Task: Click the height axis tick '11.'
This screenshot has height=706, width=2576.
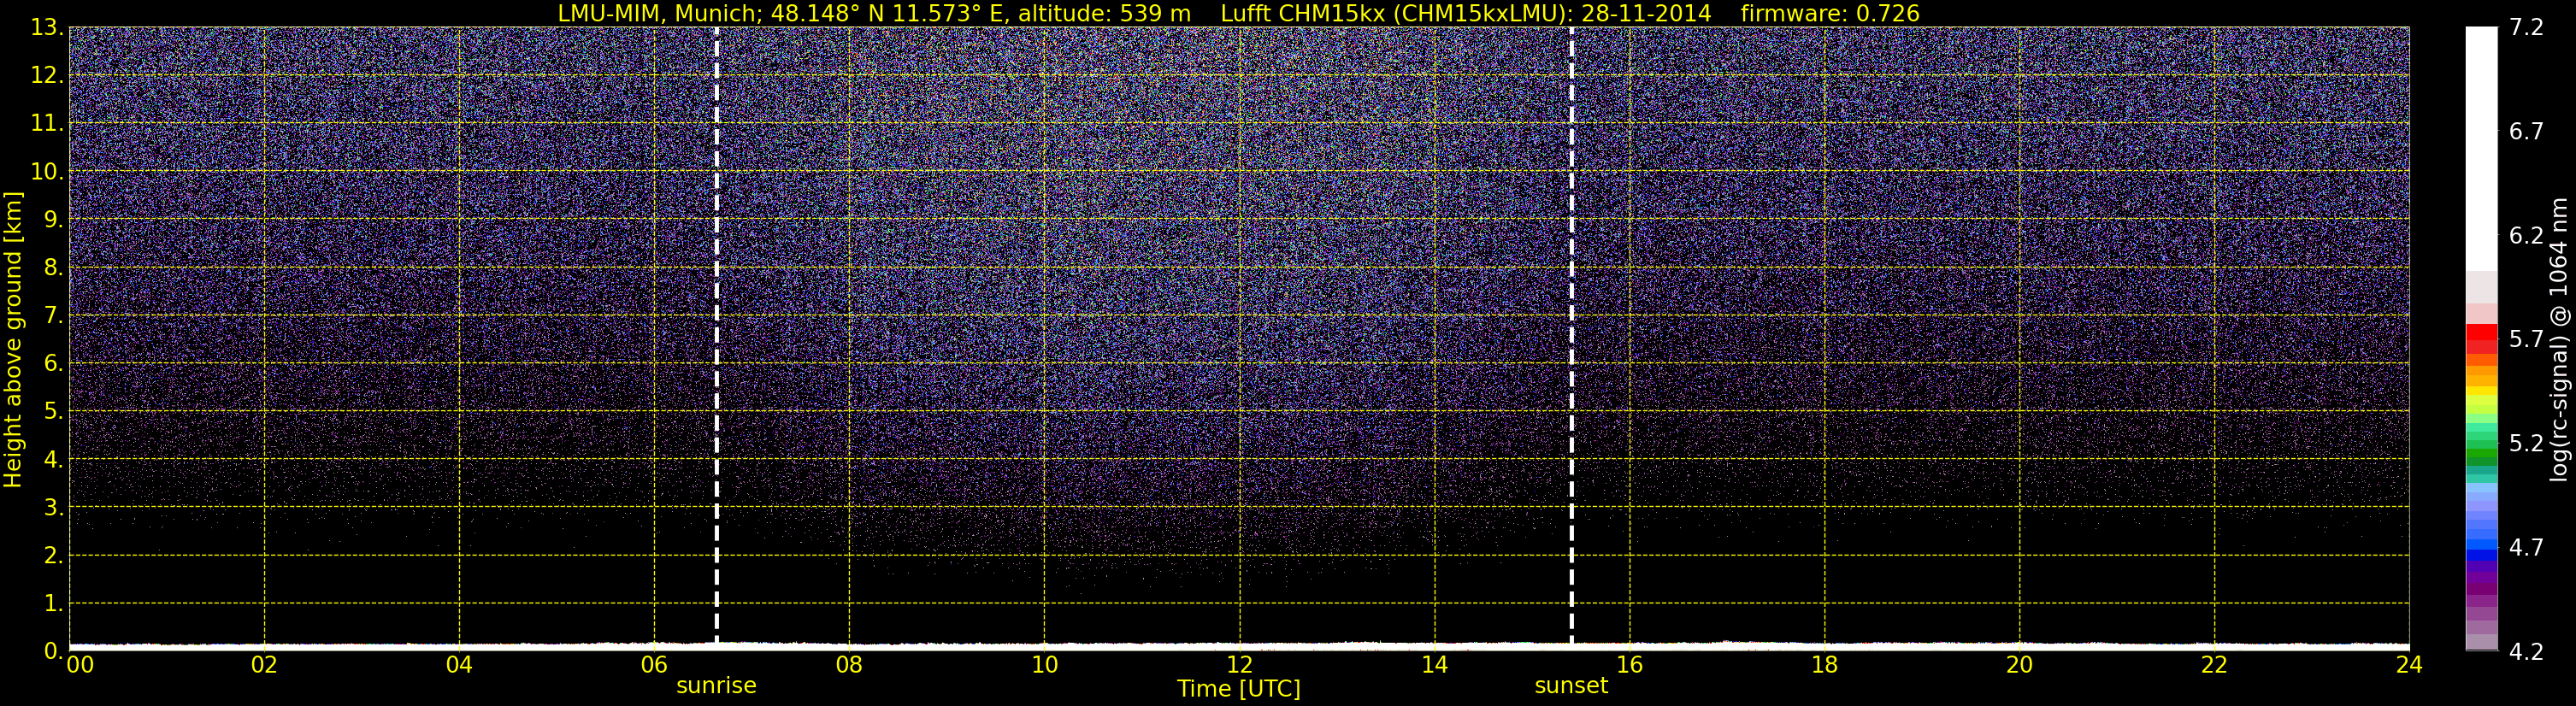Action: (46, 123)
